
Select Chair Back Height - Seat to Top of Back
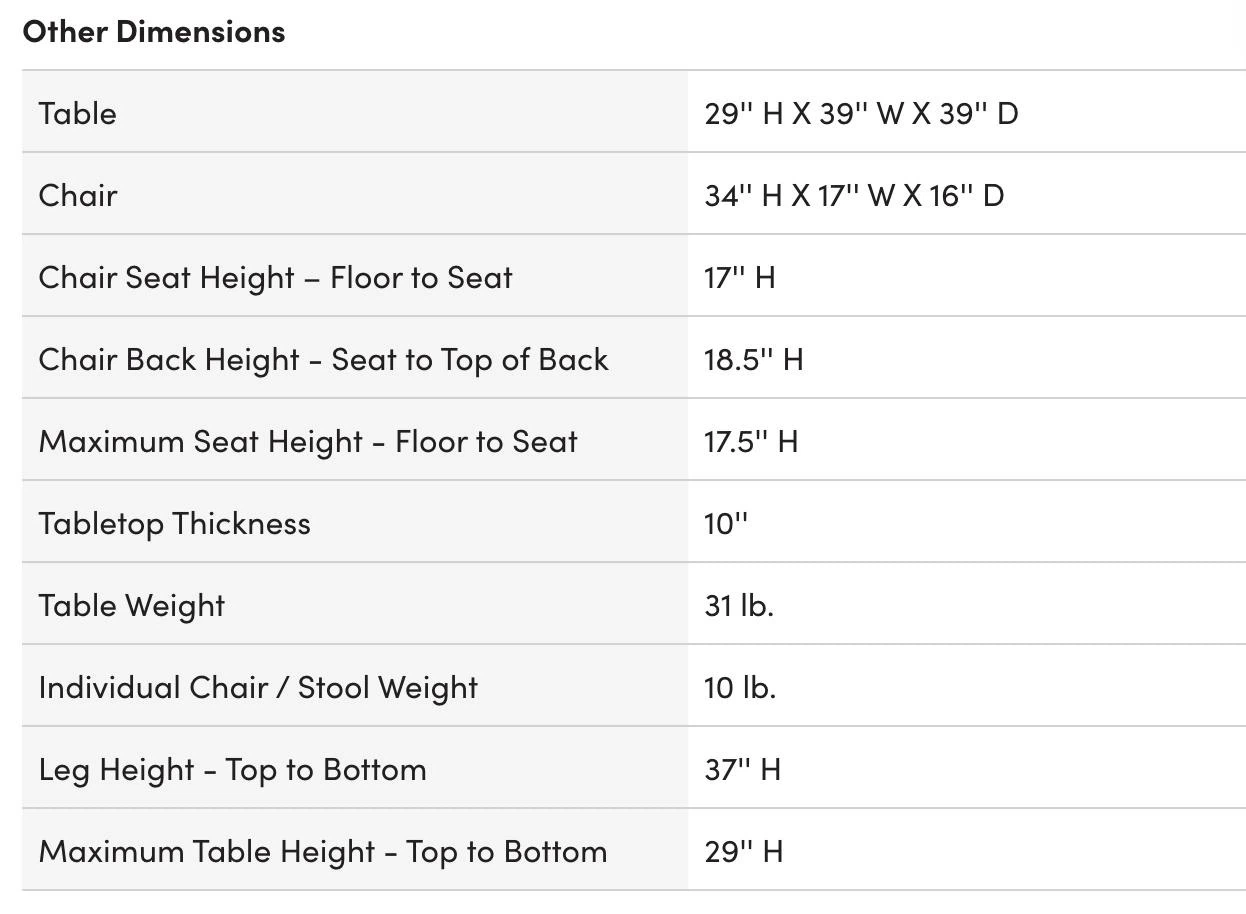pos(324,359)
